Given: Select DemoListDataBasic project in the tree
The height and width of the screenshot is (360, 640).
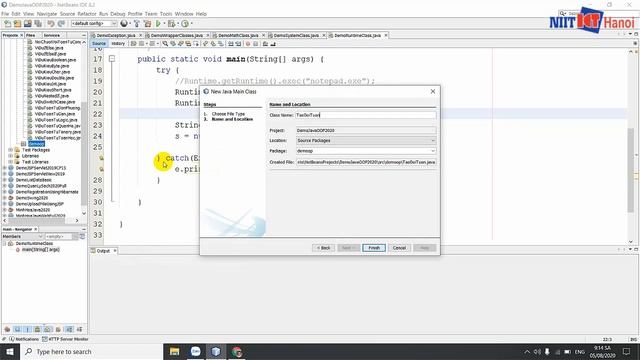Looking at the screenshot, I should pyautogui.click(x=33, y=180).
